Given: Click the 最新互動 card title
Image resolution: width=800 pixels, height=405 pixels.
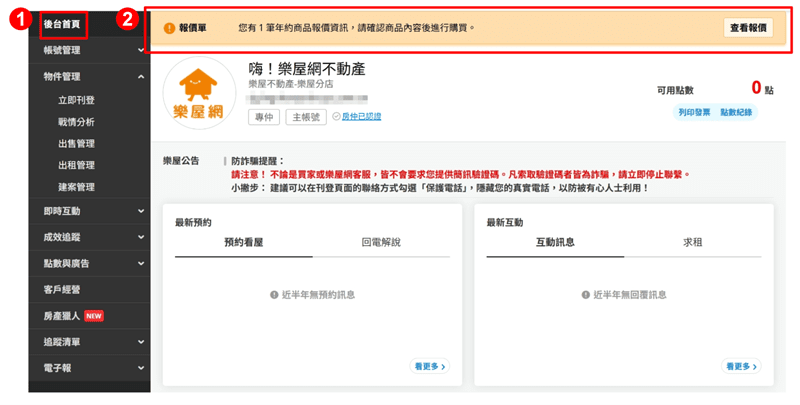Looking at the screenshot, I should click(505, 222).
